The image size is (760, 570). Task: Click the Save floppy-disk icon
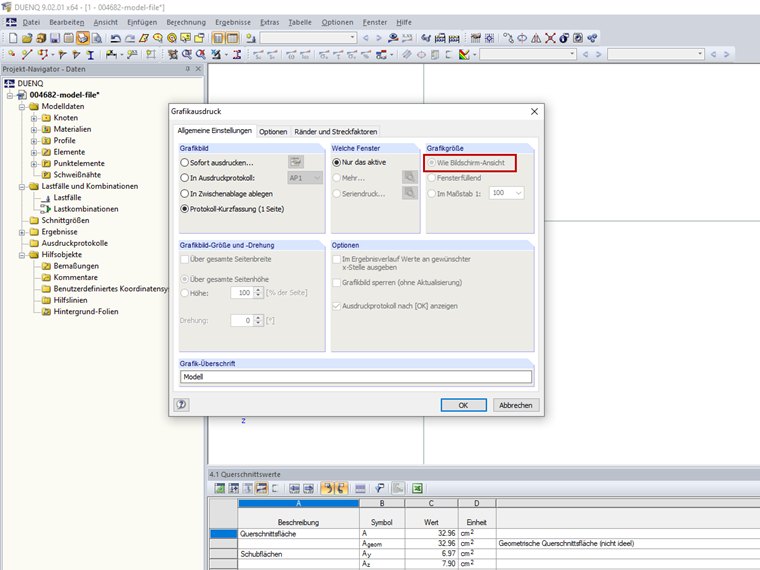[55, 38]
